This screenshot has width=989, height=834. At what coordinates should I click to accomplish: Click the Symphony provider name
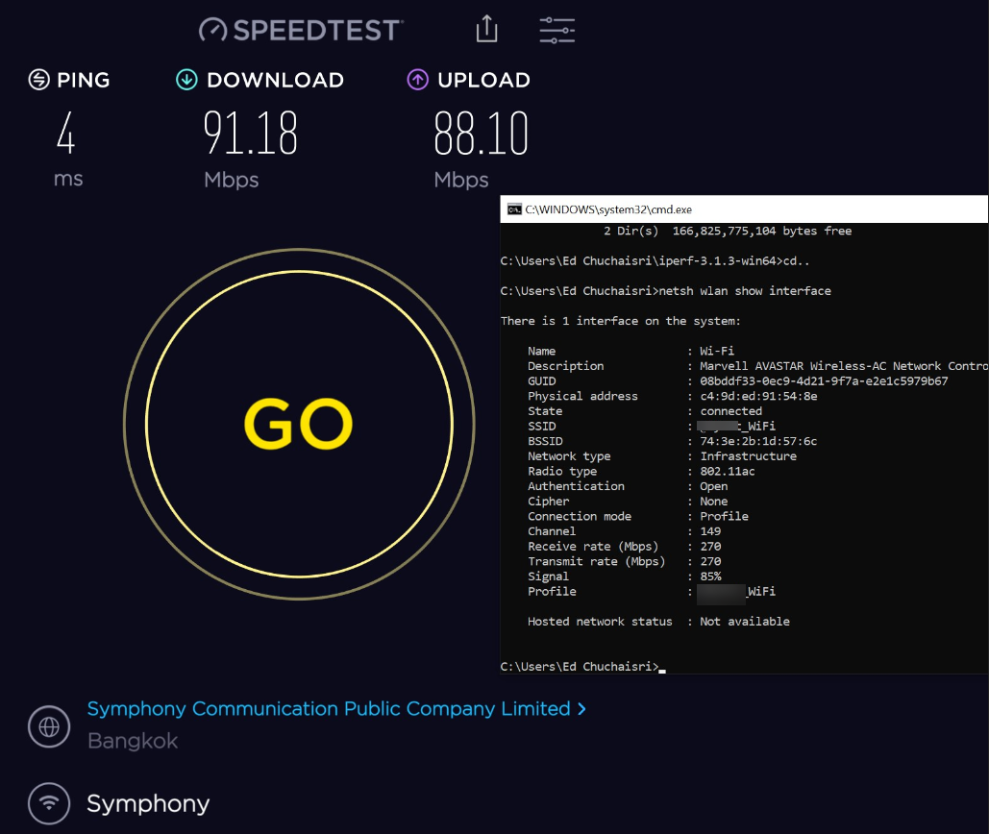click(x=148, y=804)
